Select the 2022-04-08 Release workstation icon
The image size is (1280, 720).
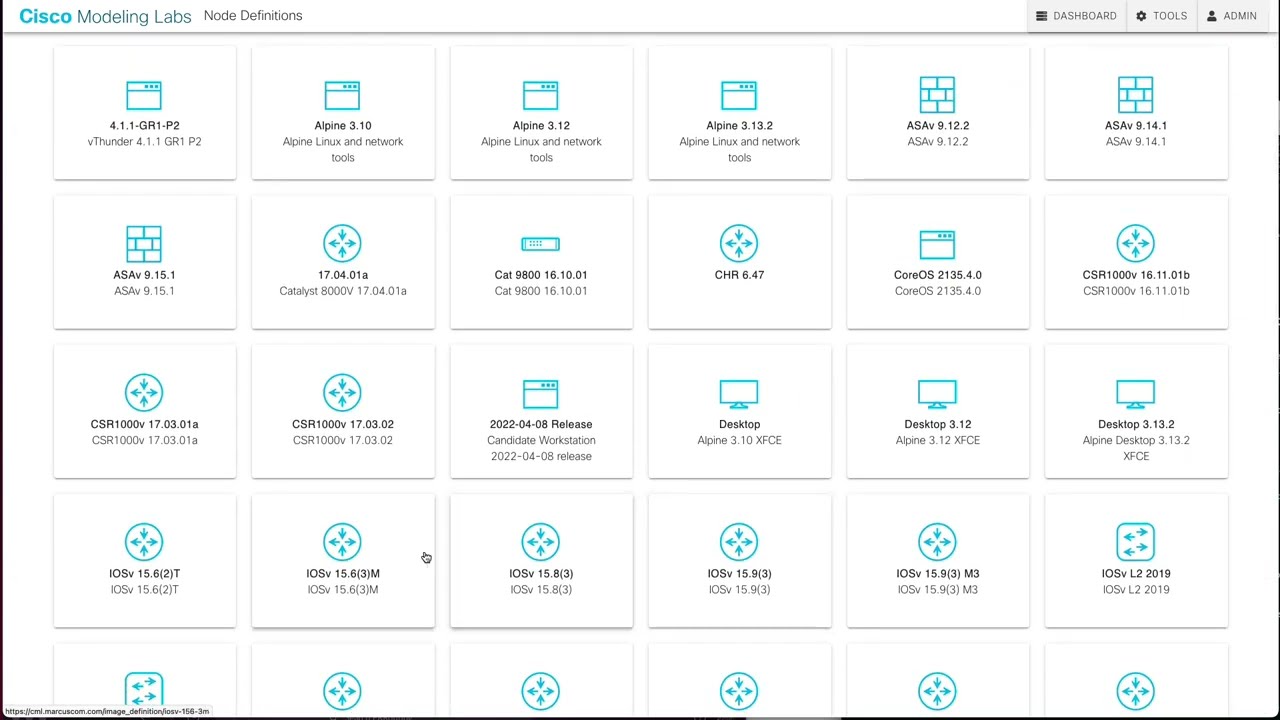pos(541,394)
